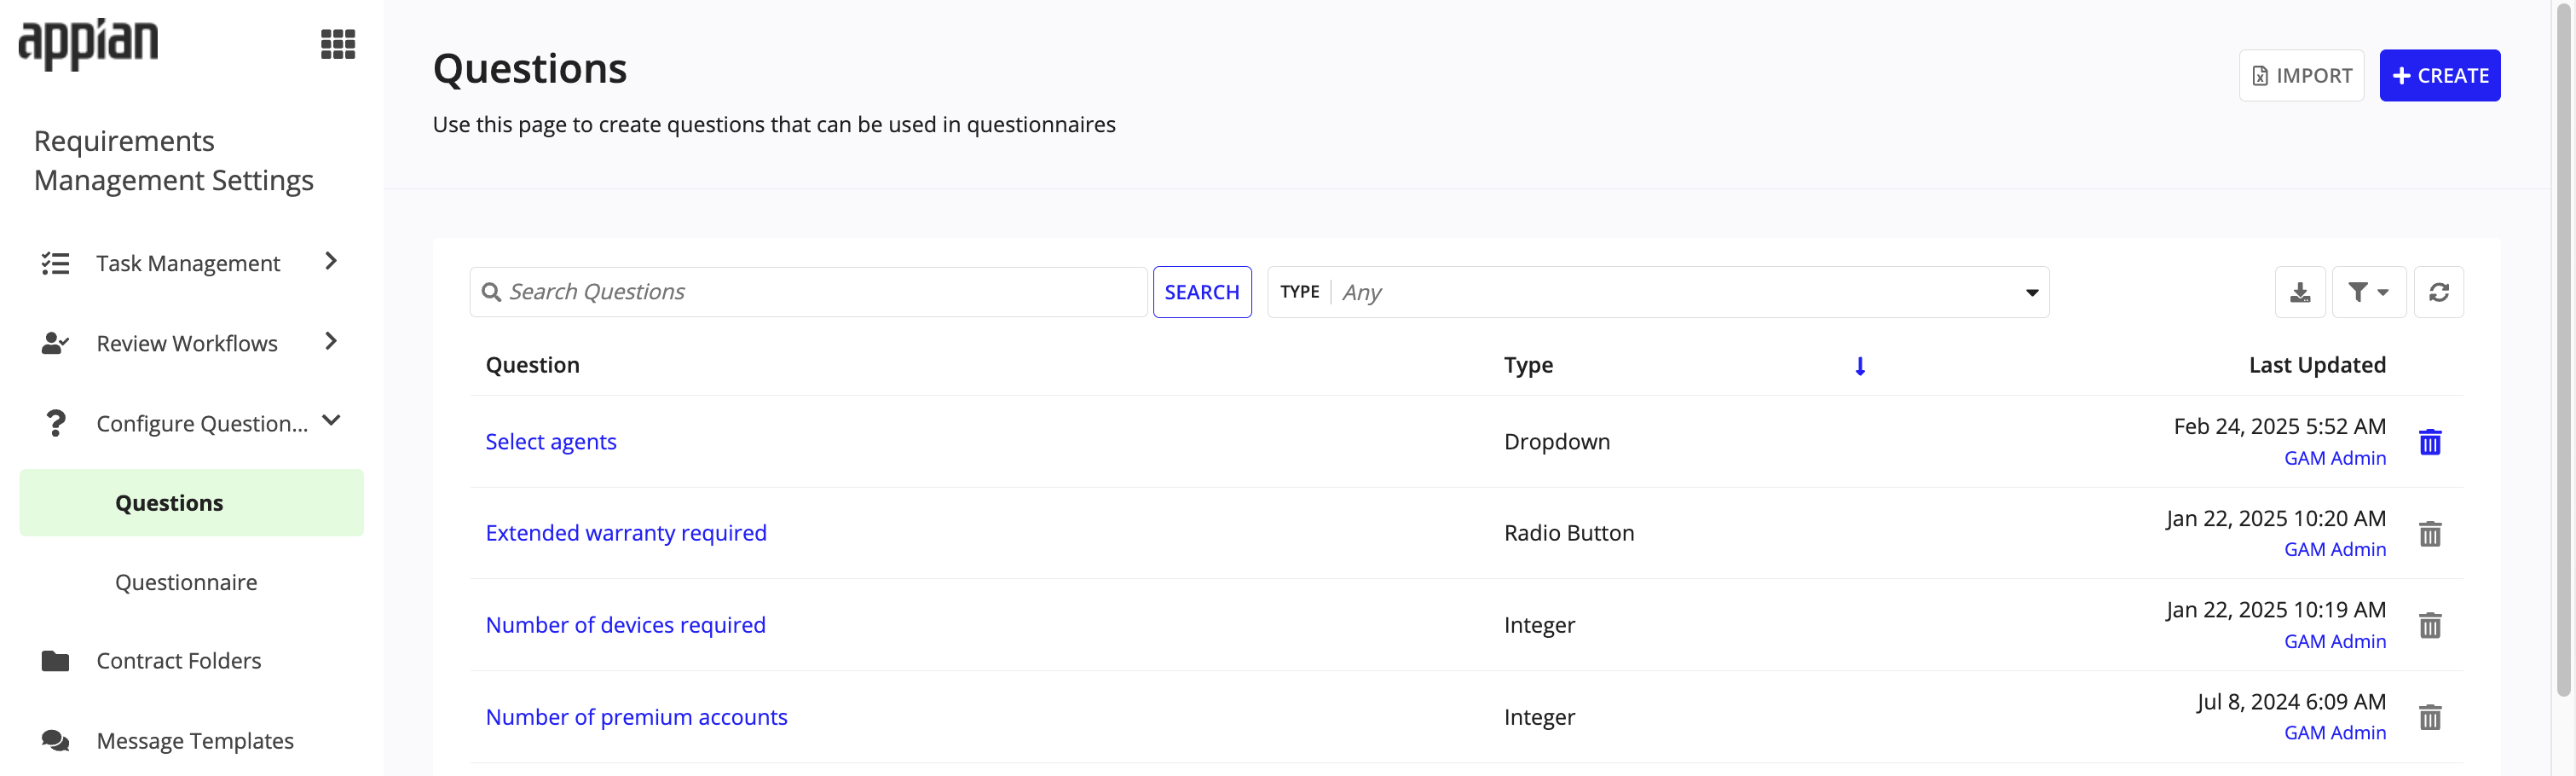Expand the Review Workflows chevron
2576x776 pixels.
point(331,341)
